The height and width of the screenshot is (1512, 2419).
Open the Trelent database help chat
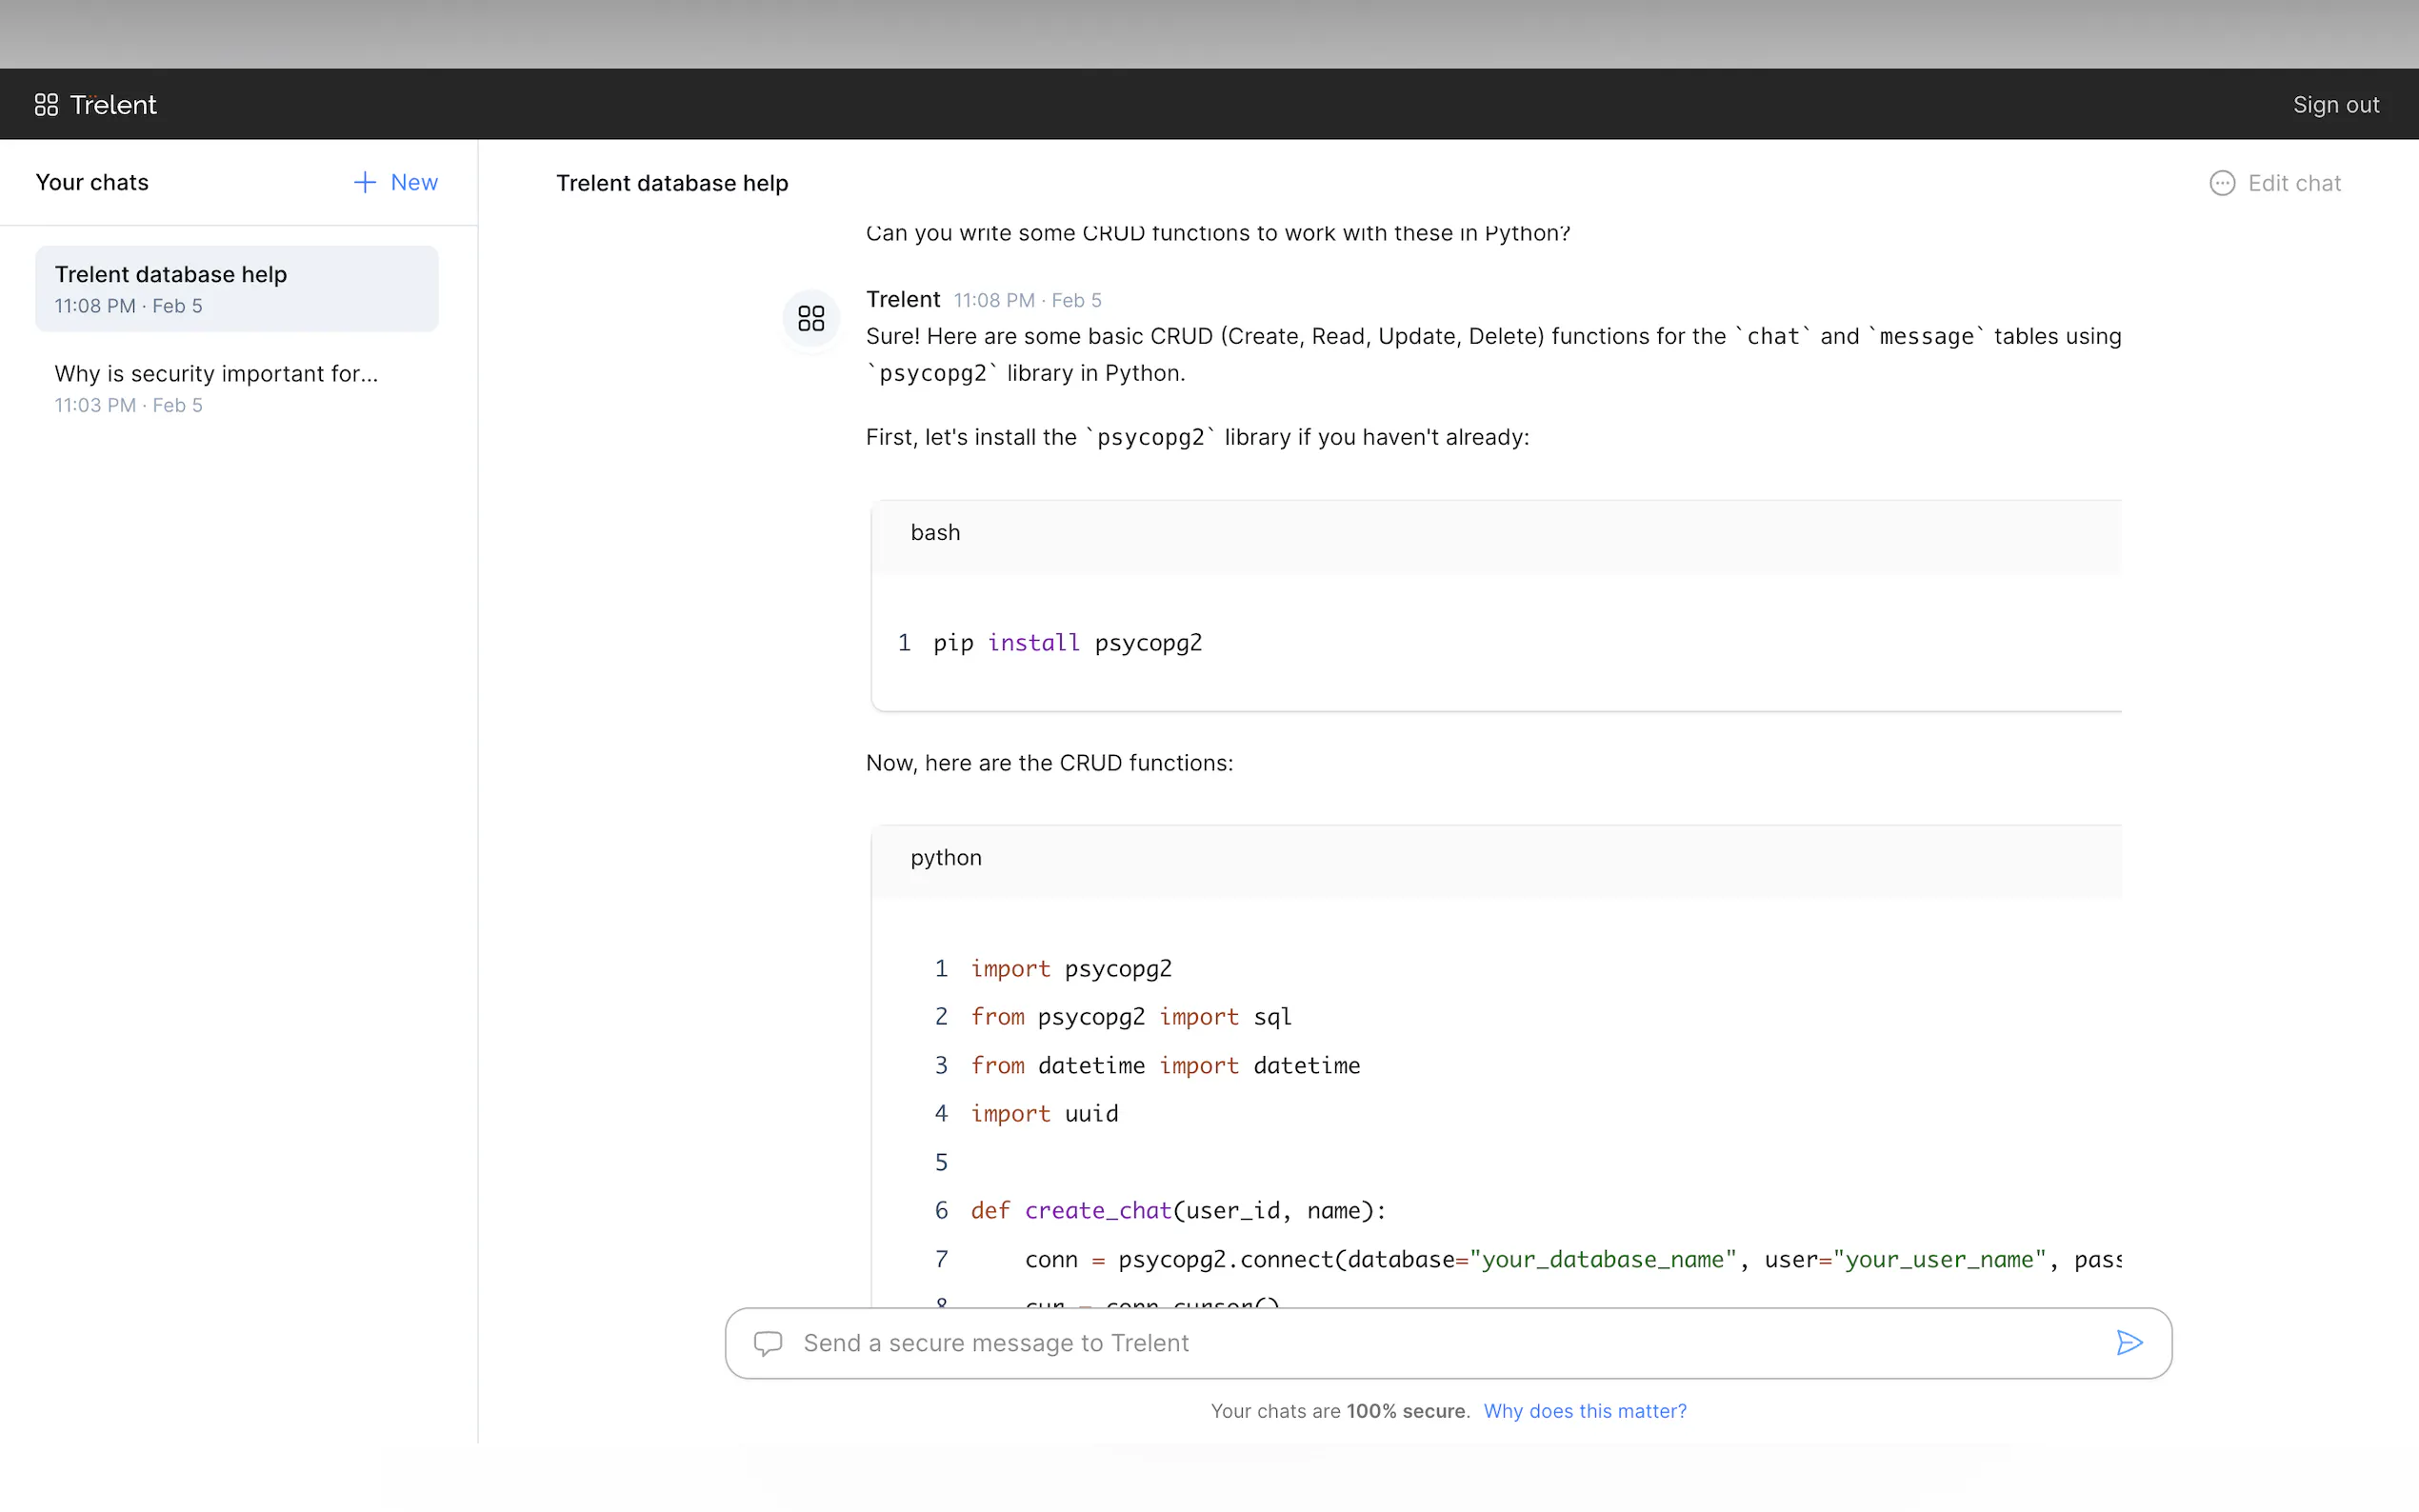(x=237, y=288)
